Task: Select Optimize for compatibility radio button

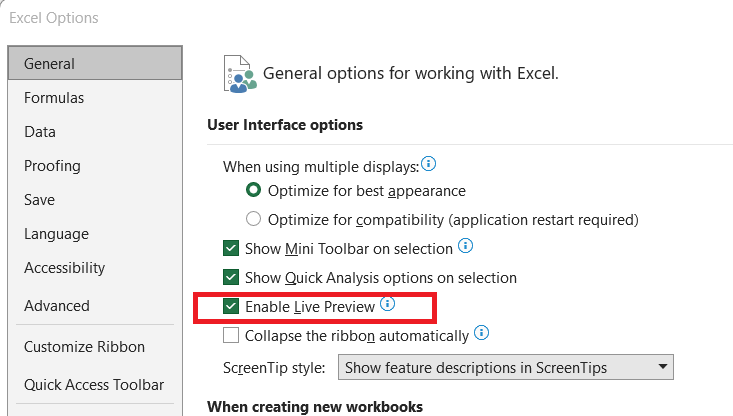Action: 253,219
